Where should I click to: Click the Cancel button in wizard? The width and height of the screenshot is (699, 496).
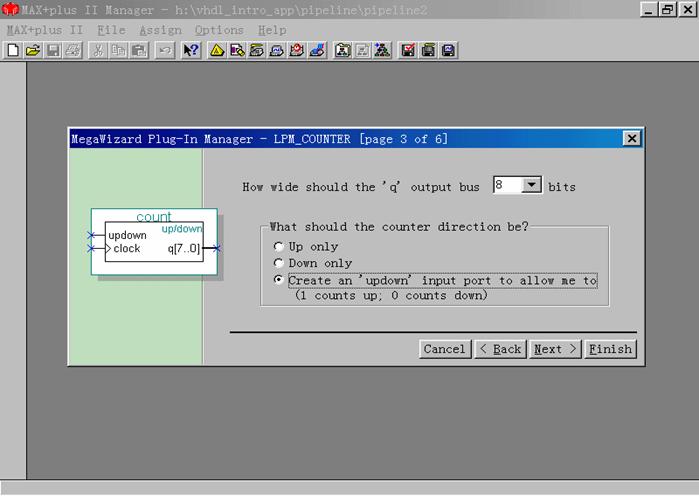[x=445, y=349]
